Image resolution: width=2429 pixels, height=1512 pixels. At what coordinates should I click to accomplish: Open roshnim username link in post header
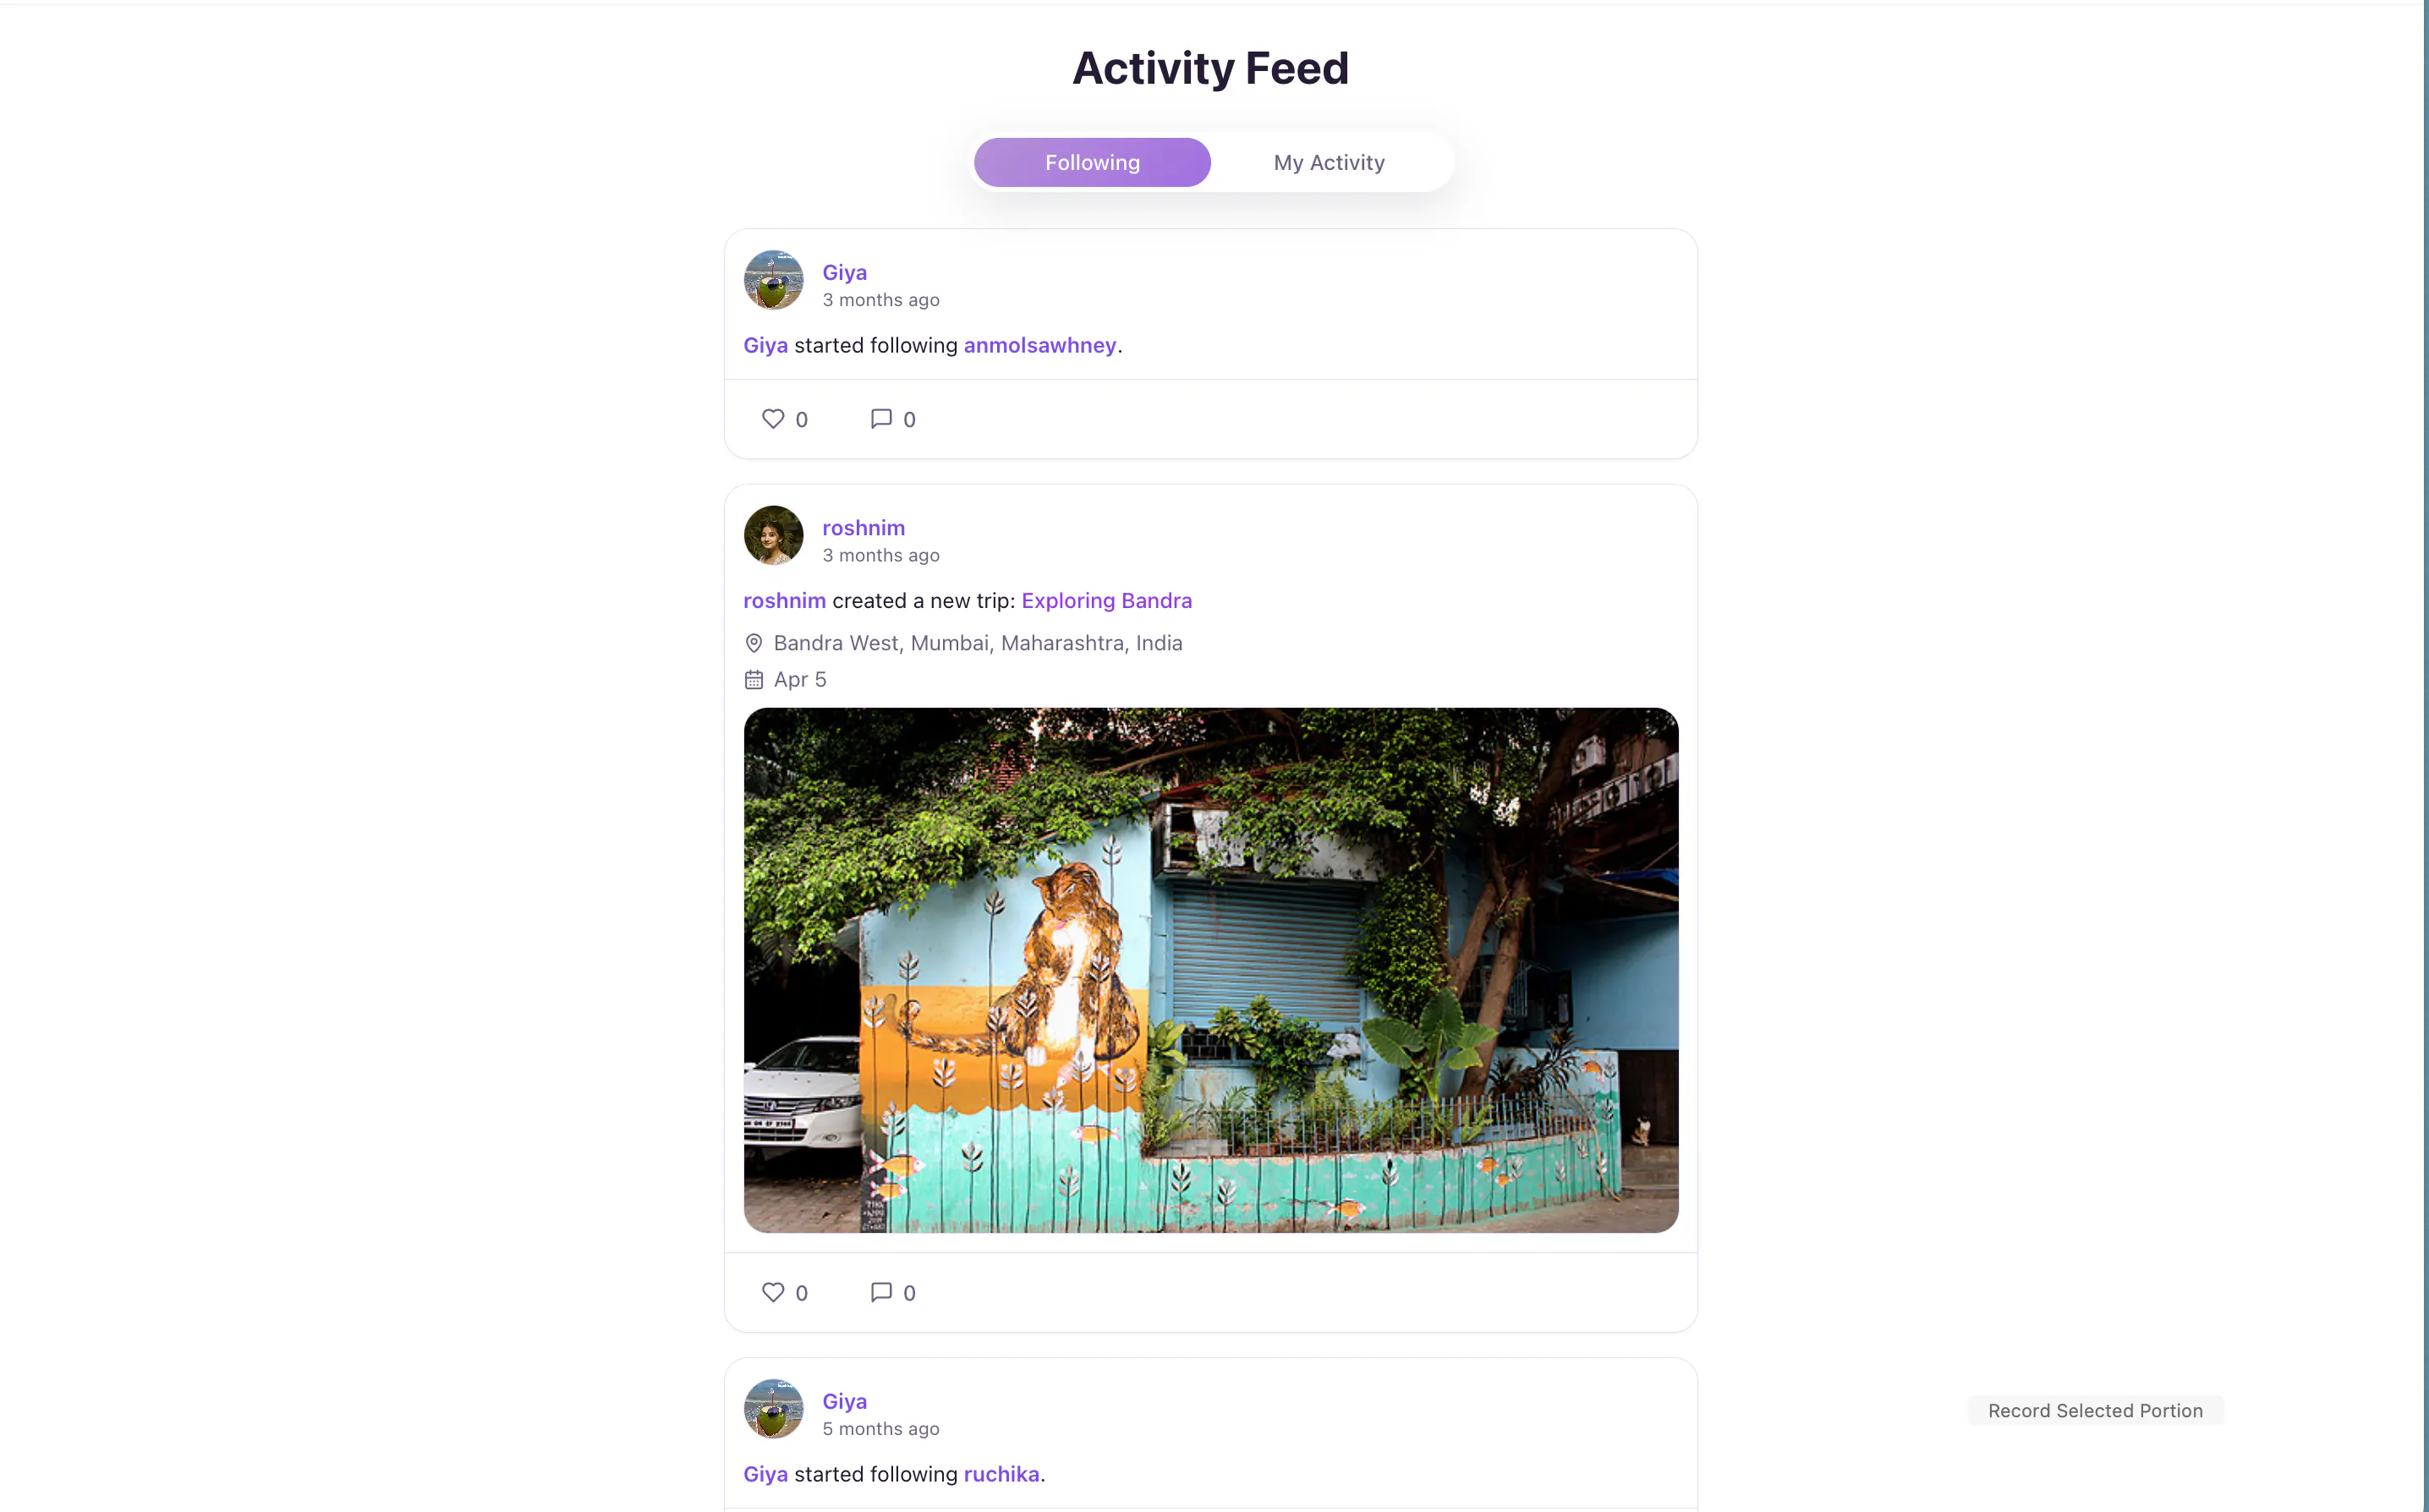point(863,528)
